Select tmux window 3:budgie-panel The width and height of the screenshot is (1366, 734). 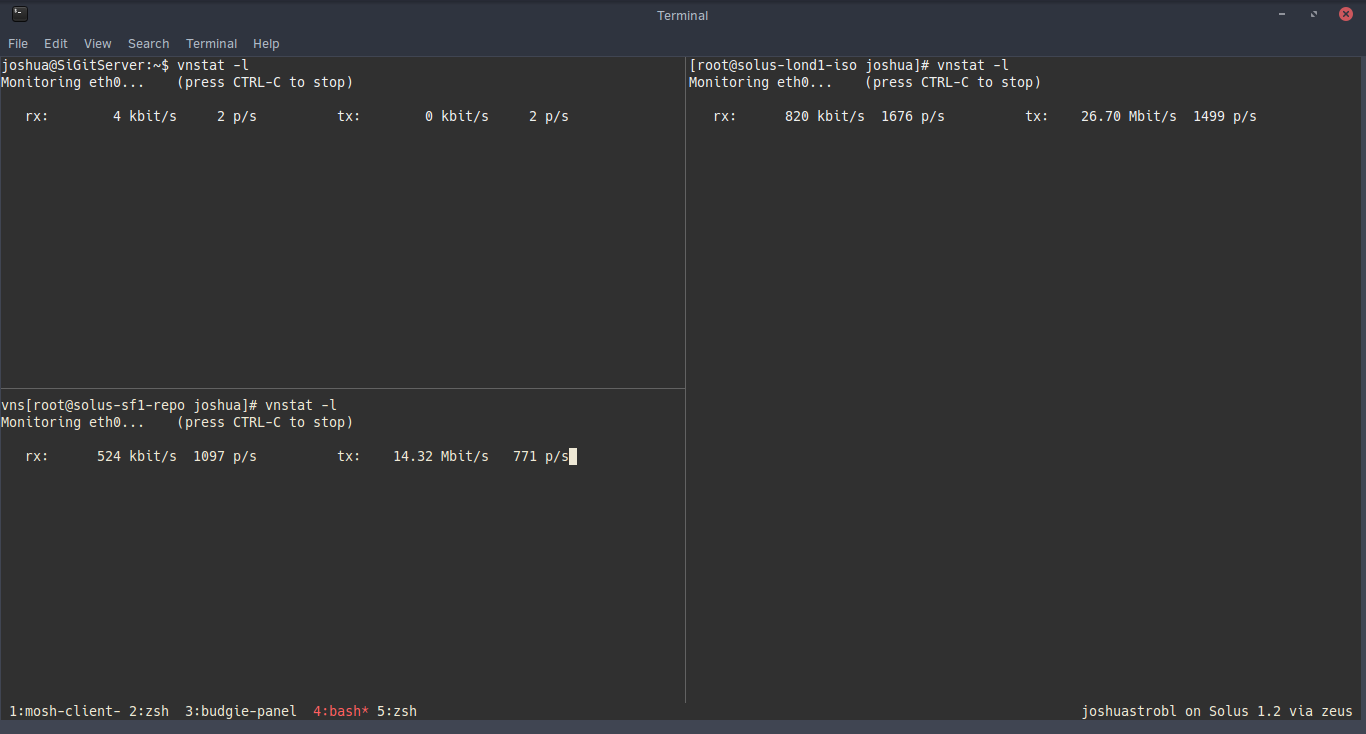pyautogui.click(x=241, y=711)
